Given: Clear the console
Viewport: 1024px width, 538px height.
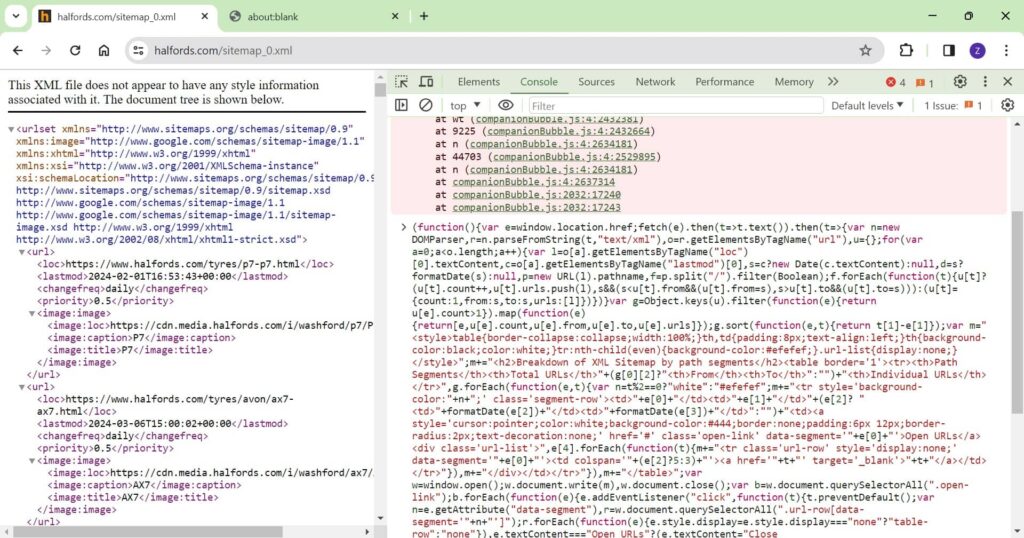Looking at the screenshot, I should click(426, 105).
